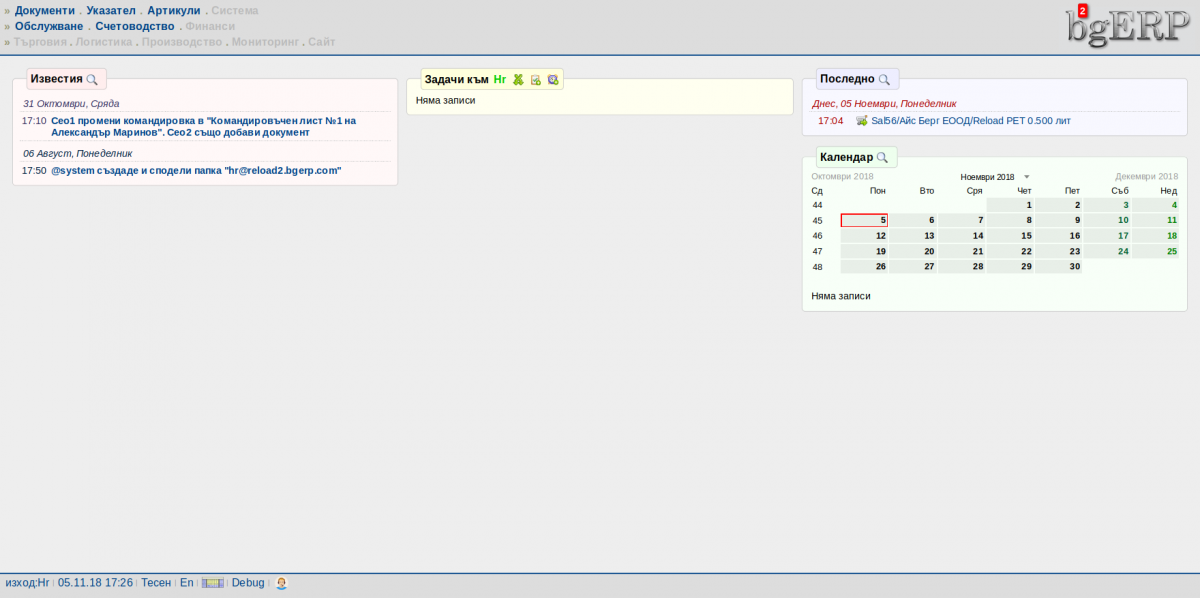Open Debug link in footer

click(x=248, y=582)
